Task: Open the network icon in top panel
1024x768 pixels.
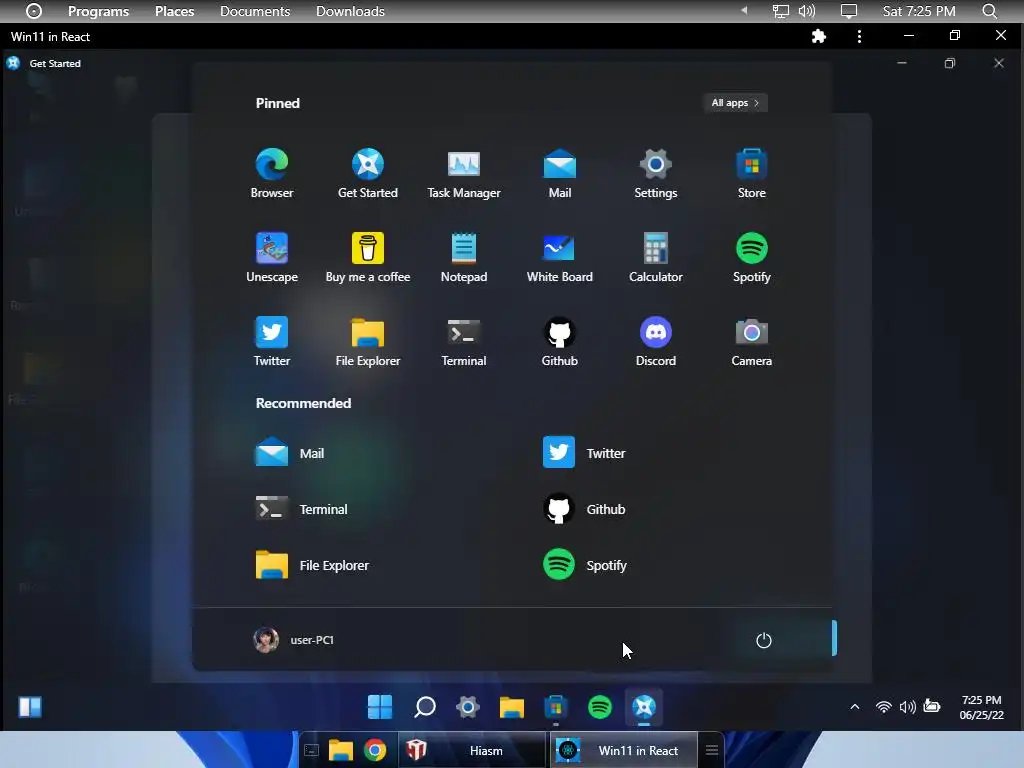Action: (780, 11)
